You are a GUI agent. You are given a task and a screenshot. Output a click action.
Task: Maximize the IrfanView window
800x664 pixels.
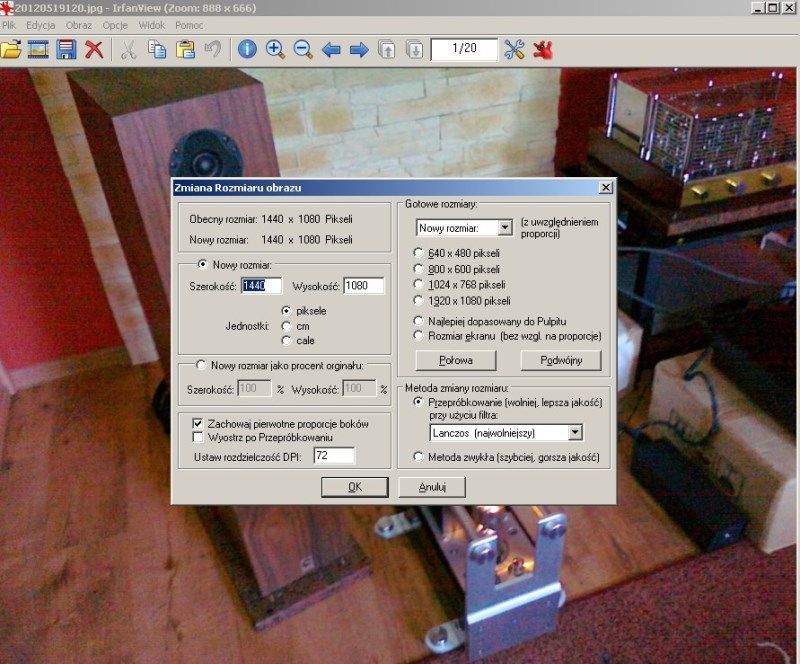[773, 8]
